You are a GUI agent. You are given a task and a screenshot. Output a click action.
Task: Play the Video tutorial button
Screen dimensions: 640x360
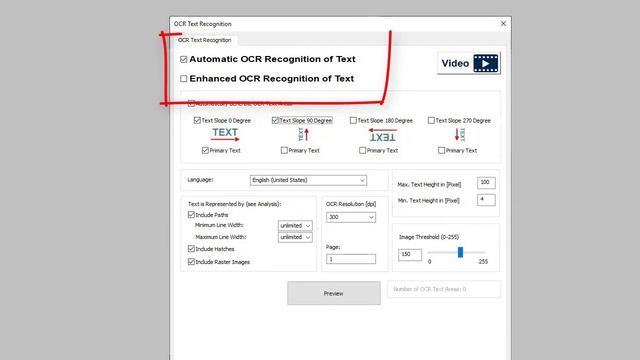point(469,63)
